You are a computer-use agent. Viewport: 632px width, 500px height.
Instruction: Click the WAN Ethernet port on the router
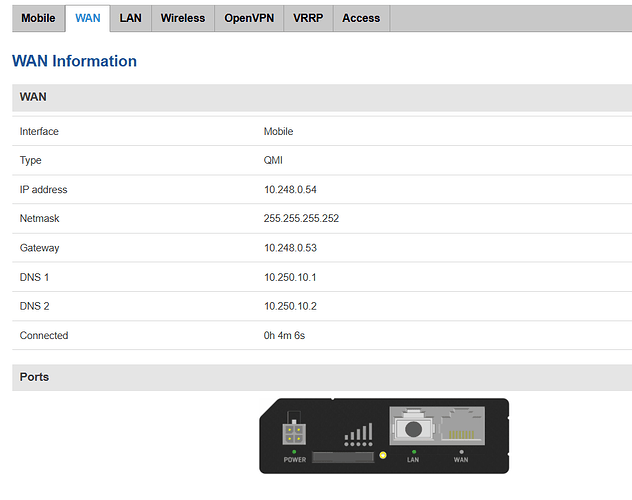(x=460, y=428)
